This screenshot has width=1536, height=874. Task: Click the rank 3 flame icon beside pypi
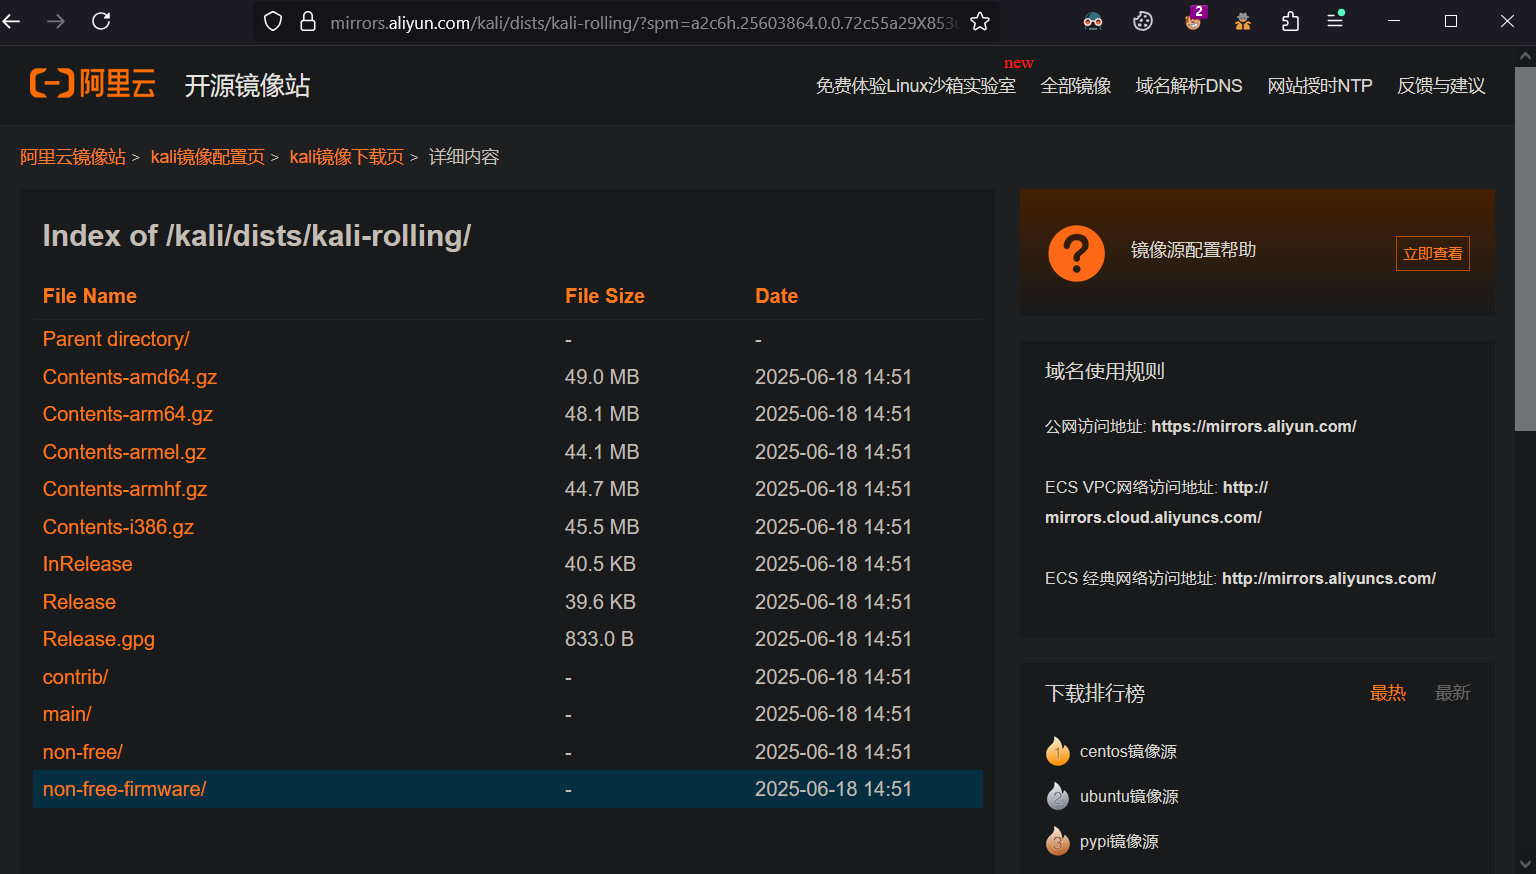1058,841
